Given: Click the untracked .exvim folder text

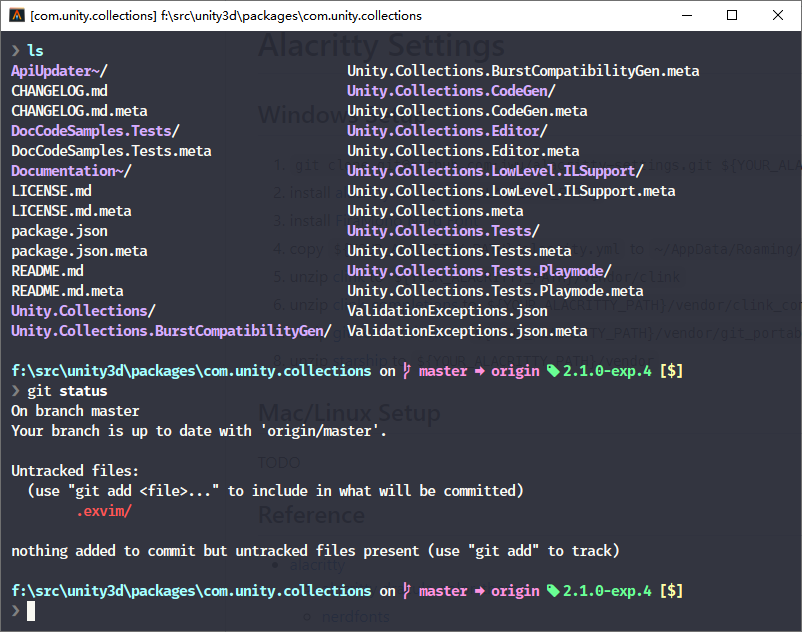Looking at the screenshot, I should (x=103, y=510).
